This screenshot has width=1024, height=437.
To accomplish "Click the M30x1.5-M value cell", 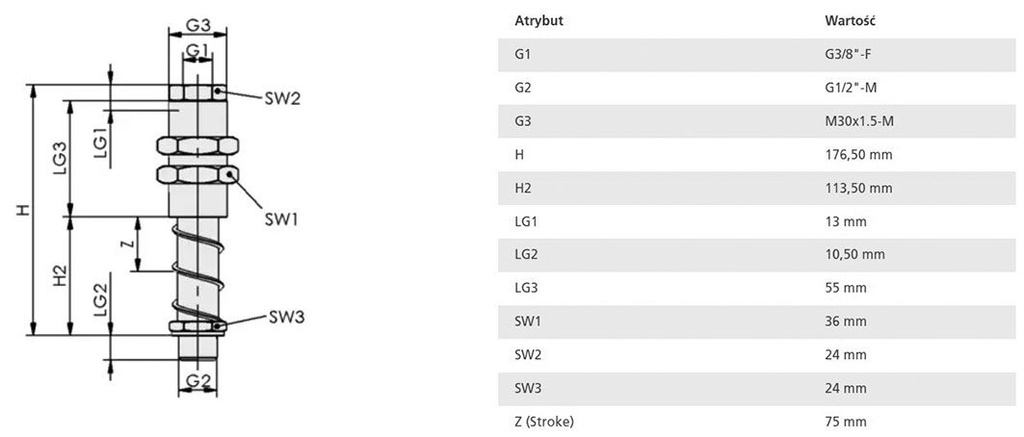I will click(853, 121).
